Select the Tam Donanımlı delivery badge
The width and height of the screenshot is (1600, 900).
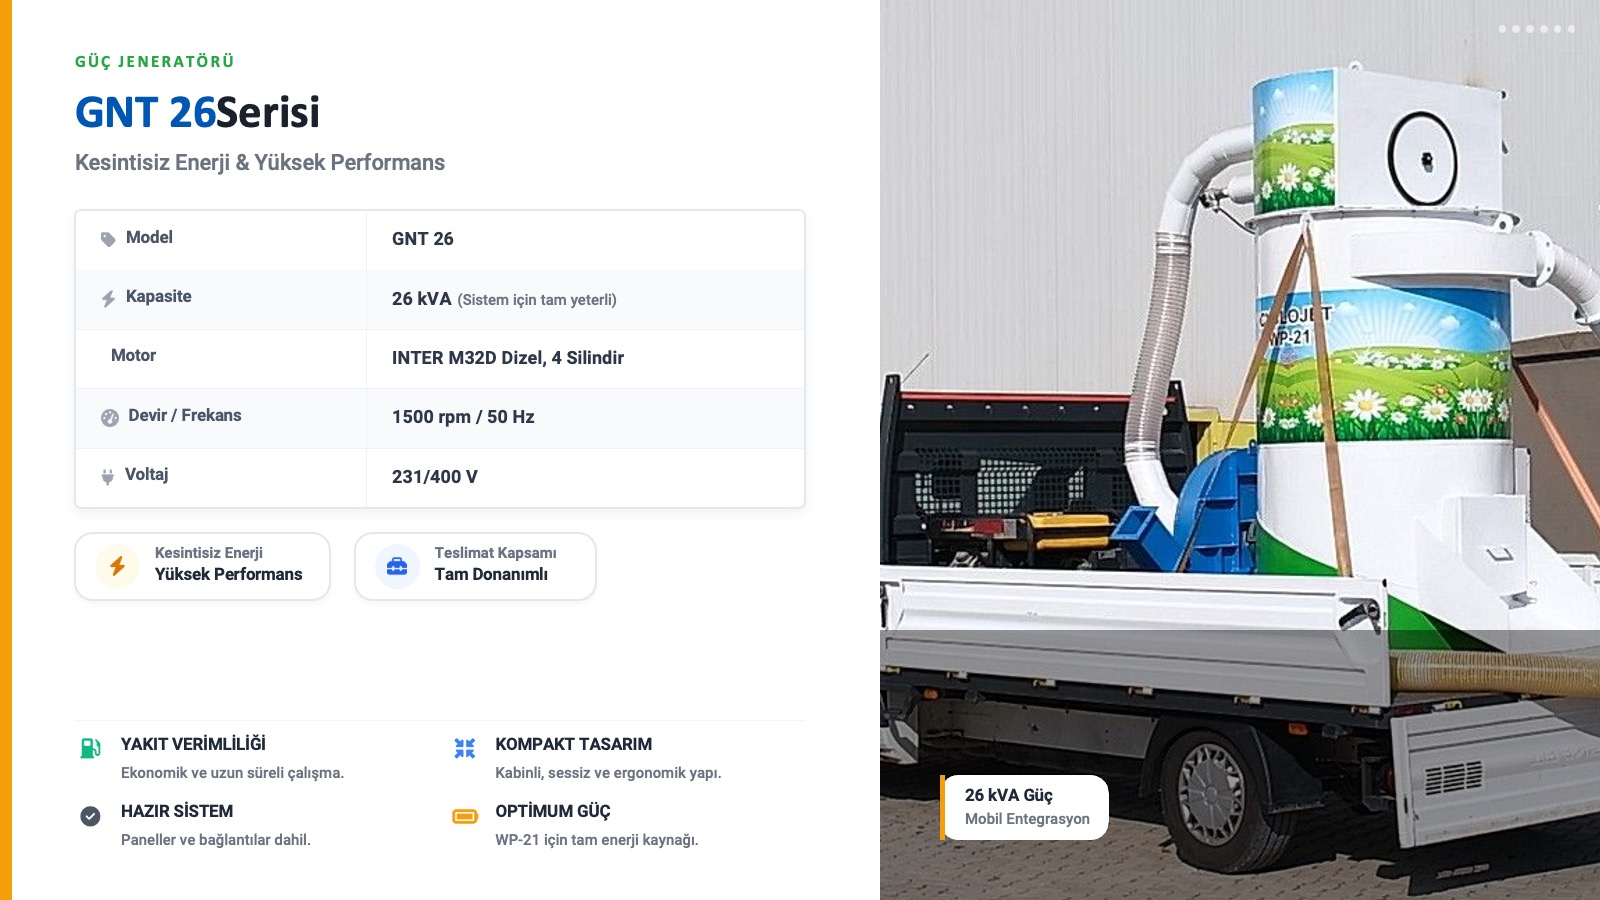click(476, 566)
